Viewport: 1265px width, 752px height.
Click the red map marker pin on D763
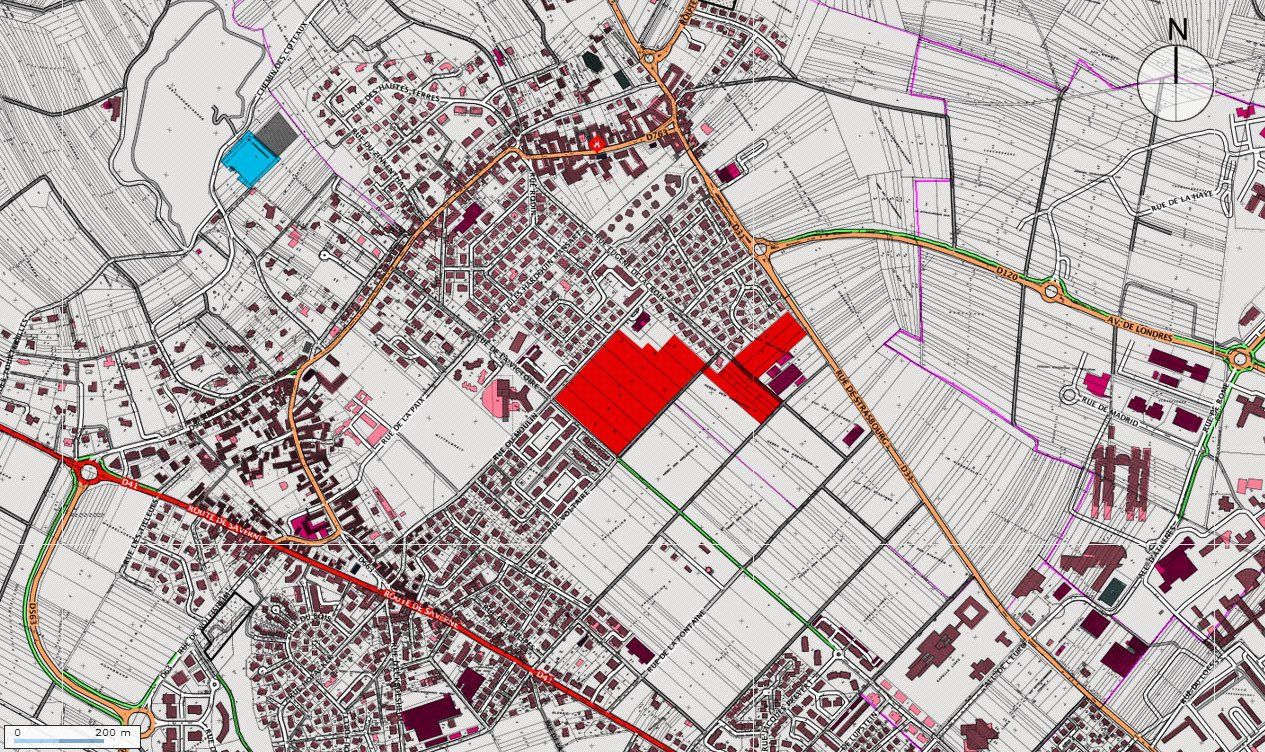tap(598, 144)
